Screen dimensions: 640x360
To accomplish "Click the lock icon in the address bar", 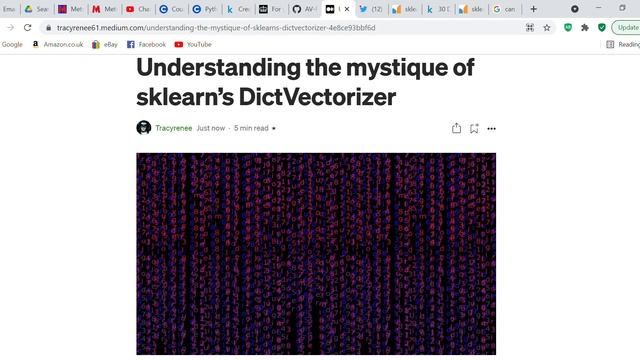I will click(x=49, y=28).
